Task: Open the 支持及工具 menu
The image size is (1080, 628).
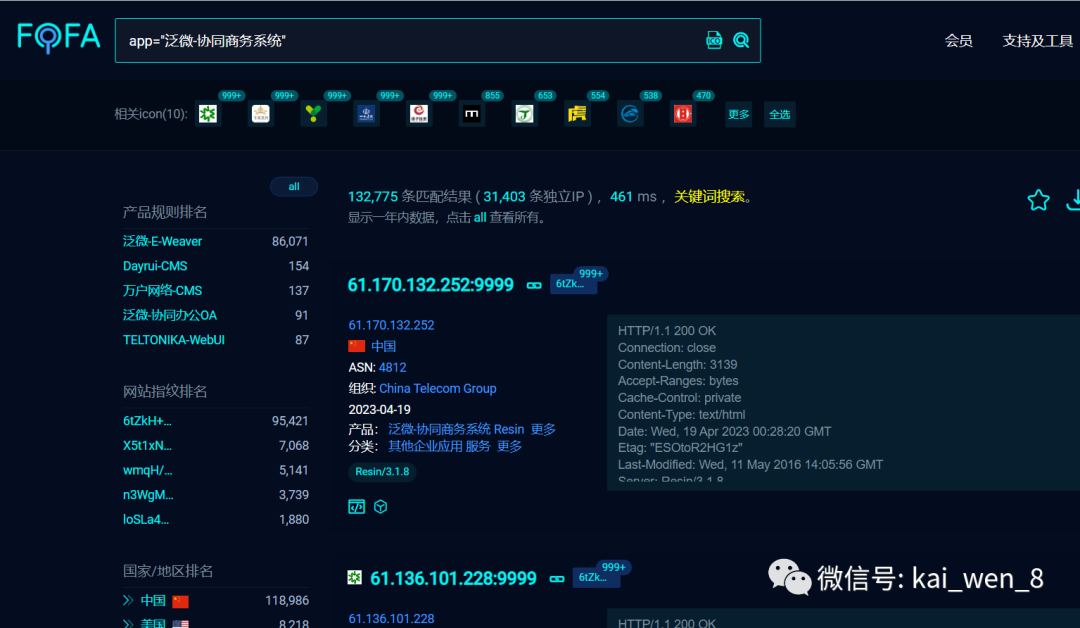Action: (1037, 41)
